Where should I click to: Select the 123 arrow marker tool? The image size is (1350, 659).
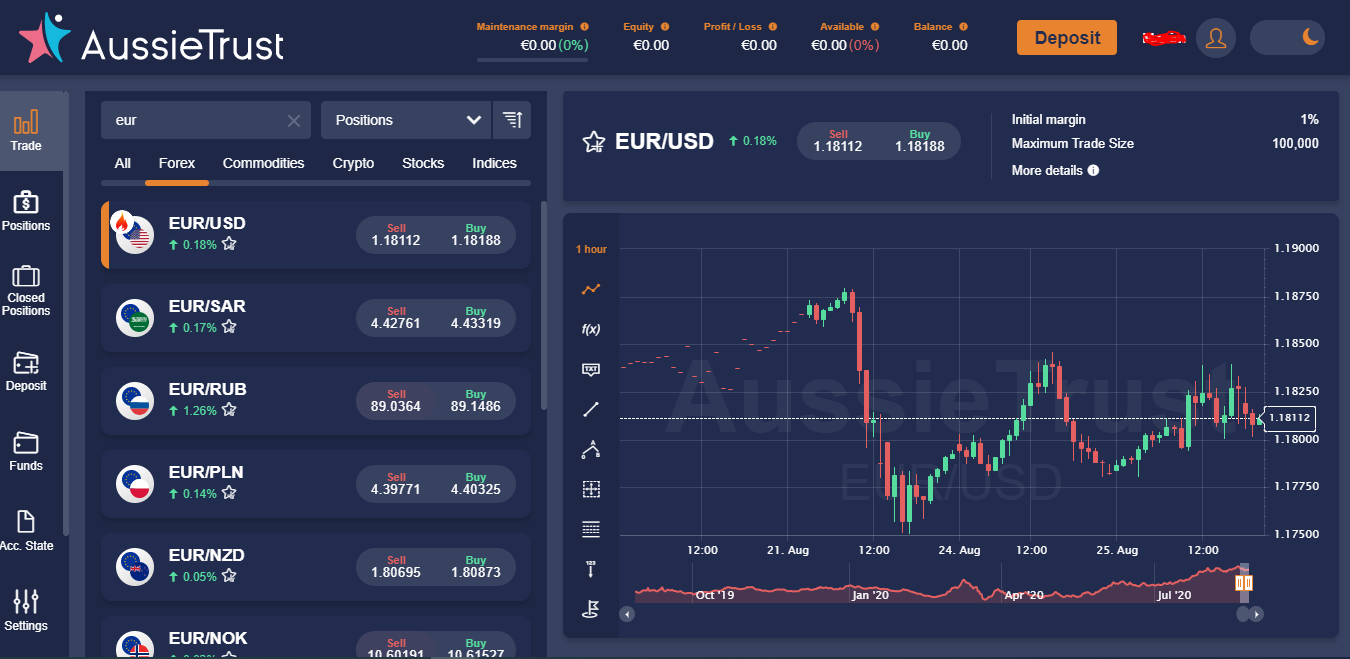(x=591, y=569)
